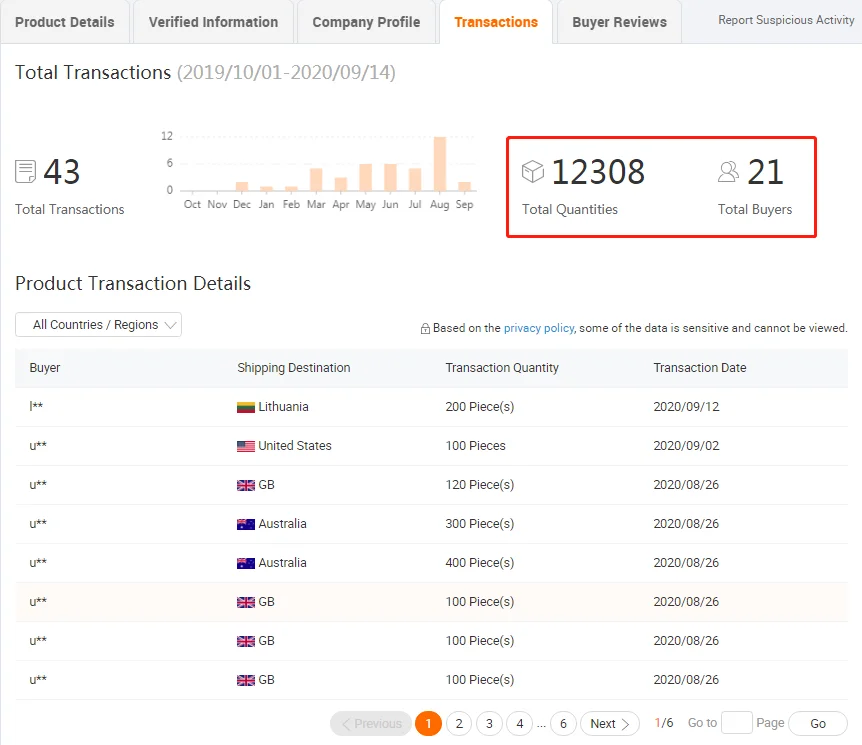Click the Total Quantities box icon
Image resolution: width=862 pixels, height=745 pixels.
533,172
